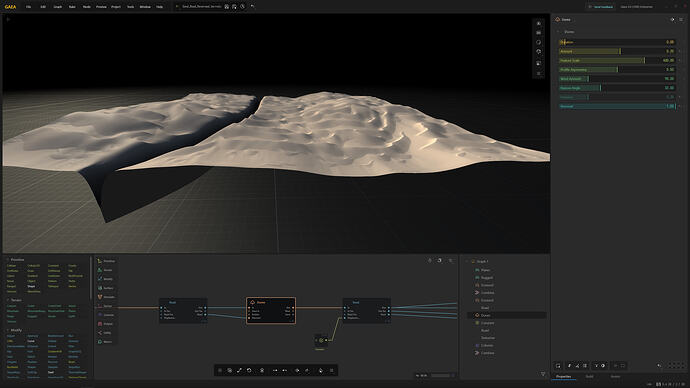Collapse the Primitive section in the toolbox
This screenshot has width=690, height=388.
coord(7,260)
